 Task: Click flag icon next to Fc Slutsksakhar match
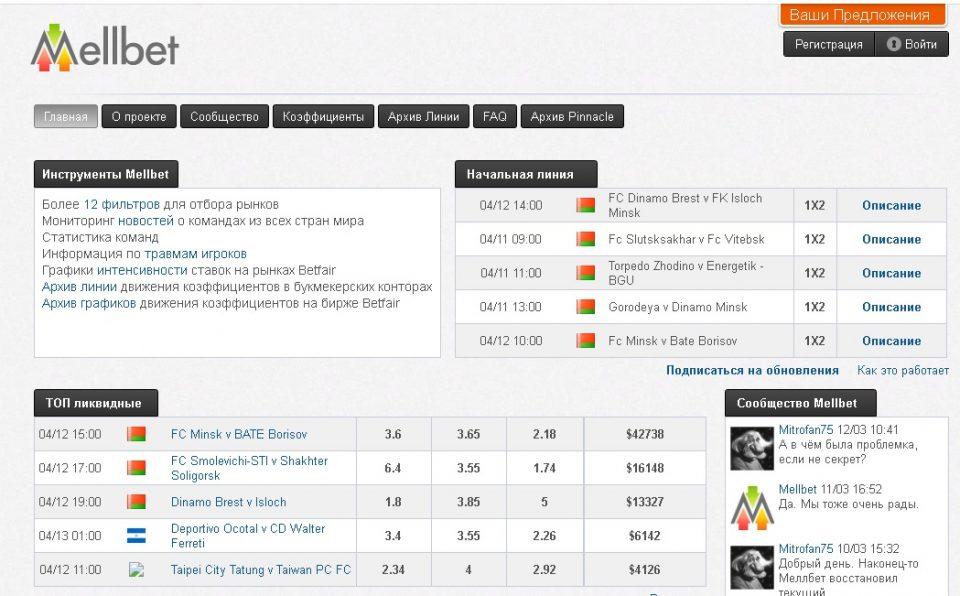pos(585,239)
